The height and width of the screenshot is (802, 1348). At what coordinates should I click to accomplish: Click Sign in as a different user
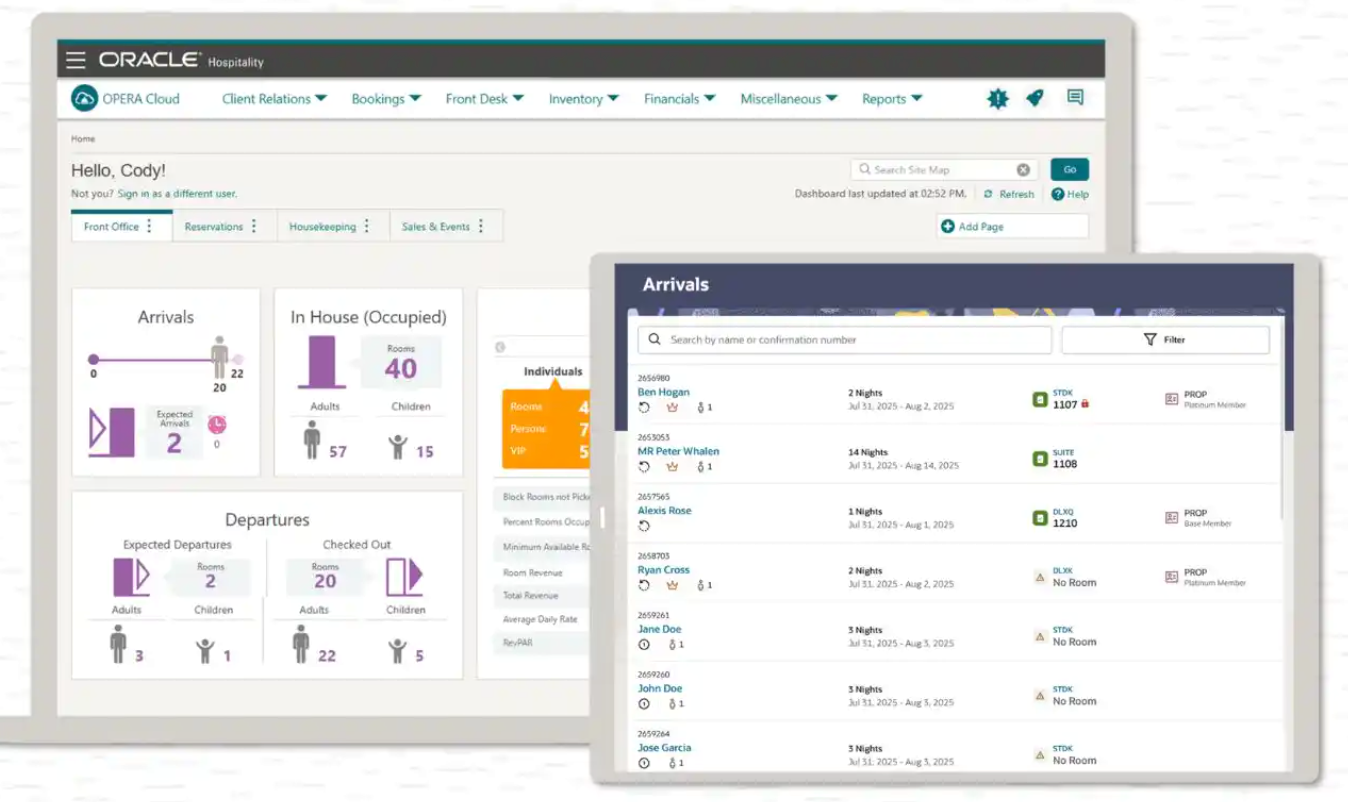(x=177, y=194)
